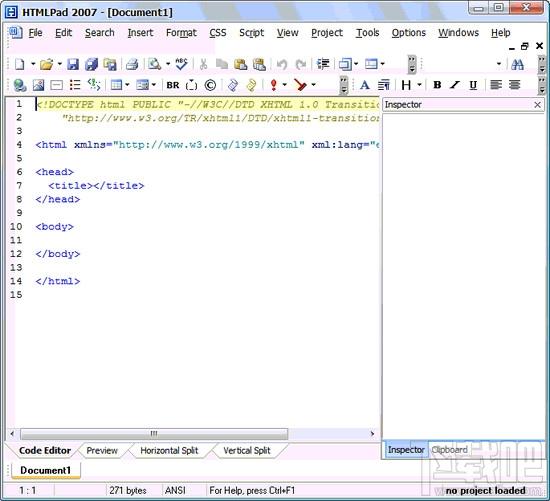Screen dimensions: 550x501
Task: Select the Code Editor tab
Action: [45, 450]
